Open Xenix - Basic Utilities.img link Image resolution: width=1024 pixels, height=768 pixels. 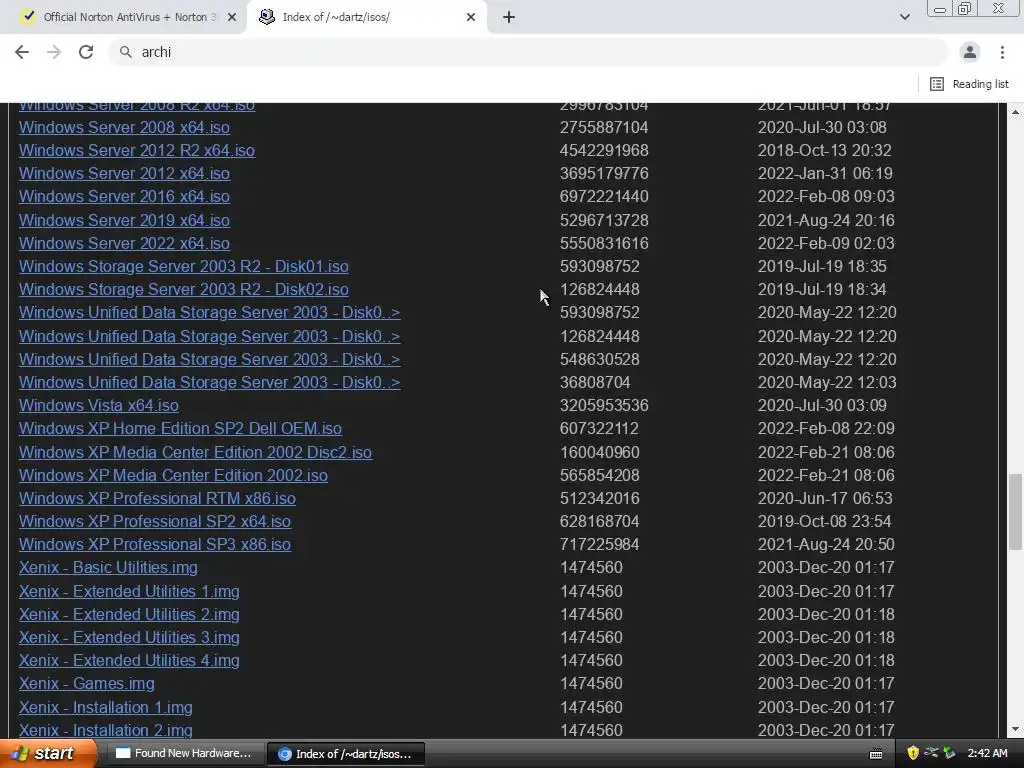click(x=108, y=568)
